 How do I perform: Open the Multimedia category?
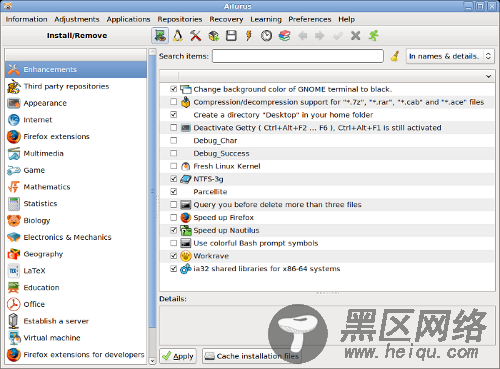coord(76,153)
